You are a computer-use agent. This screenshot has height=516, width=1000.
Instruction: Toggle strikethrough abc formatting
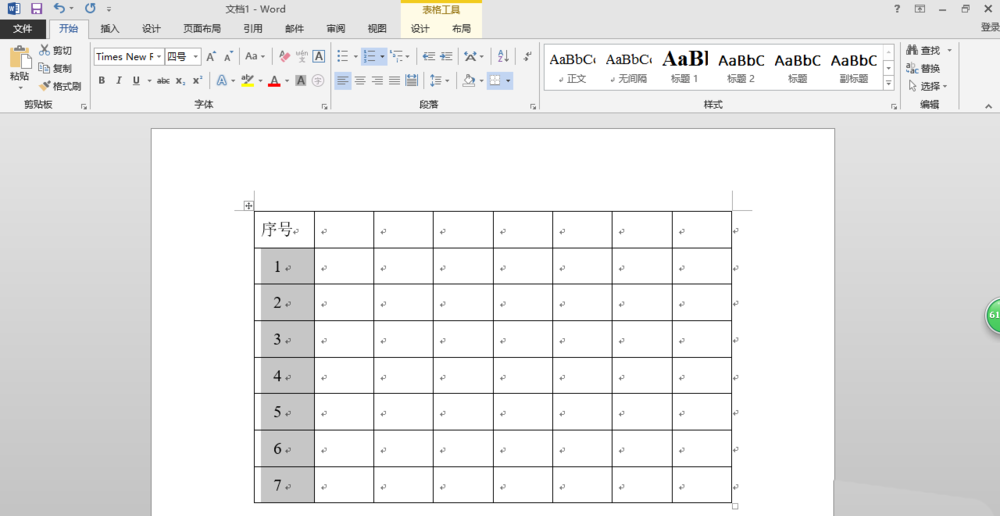pos(163,81)
